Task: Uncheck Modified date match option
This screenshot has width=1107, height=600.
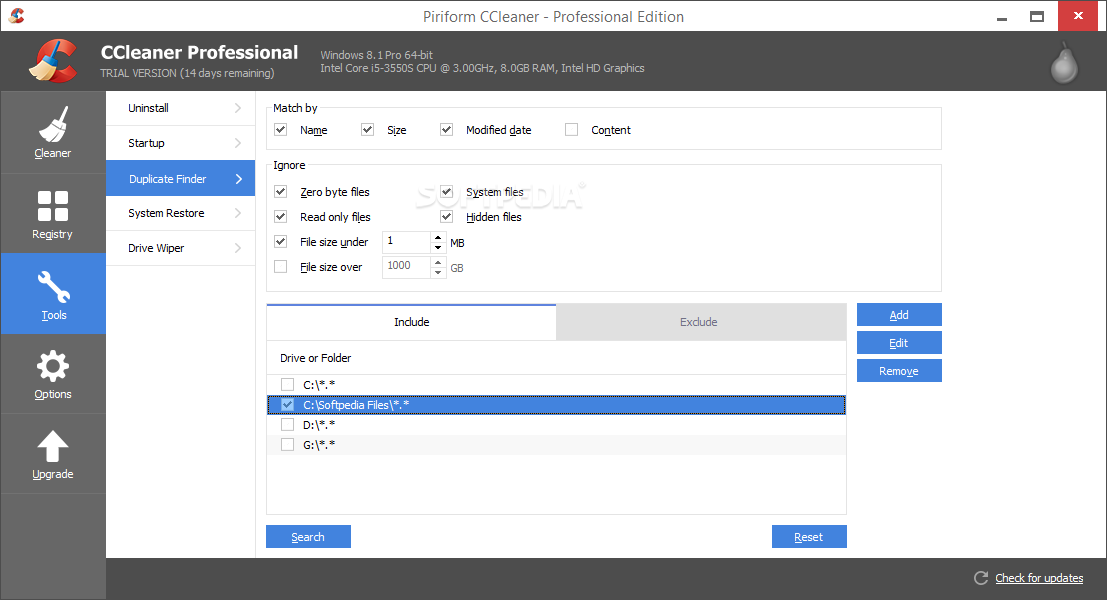Action: (x=446, y=130)
